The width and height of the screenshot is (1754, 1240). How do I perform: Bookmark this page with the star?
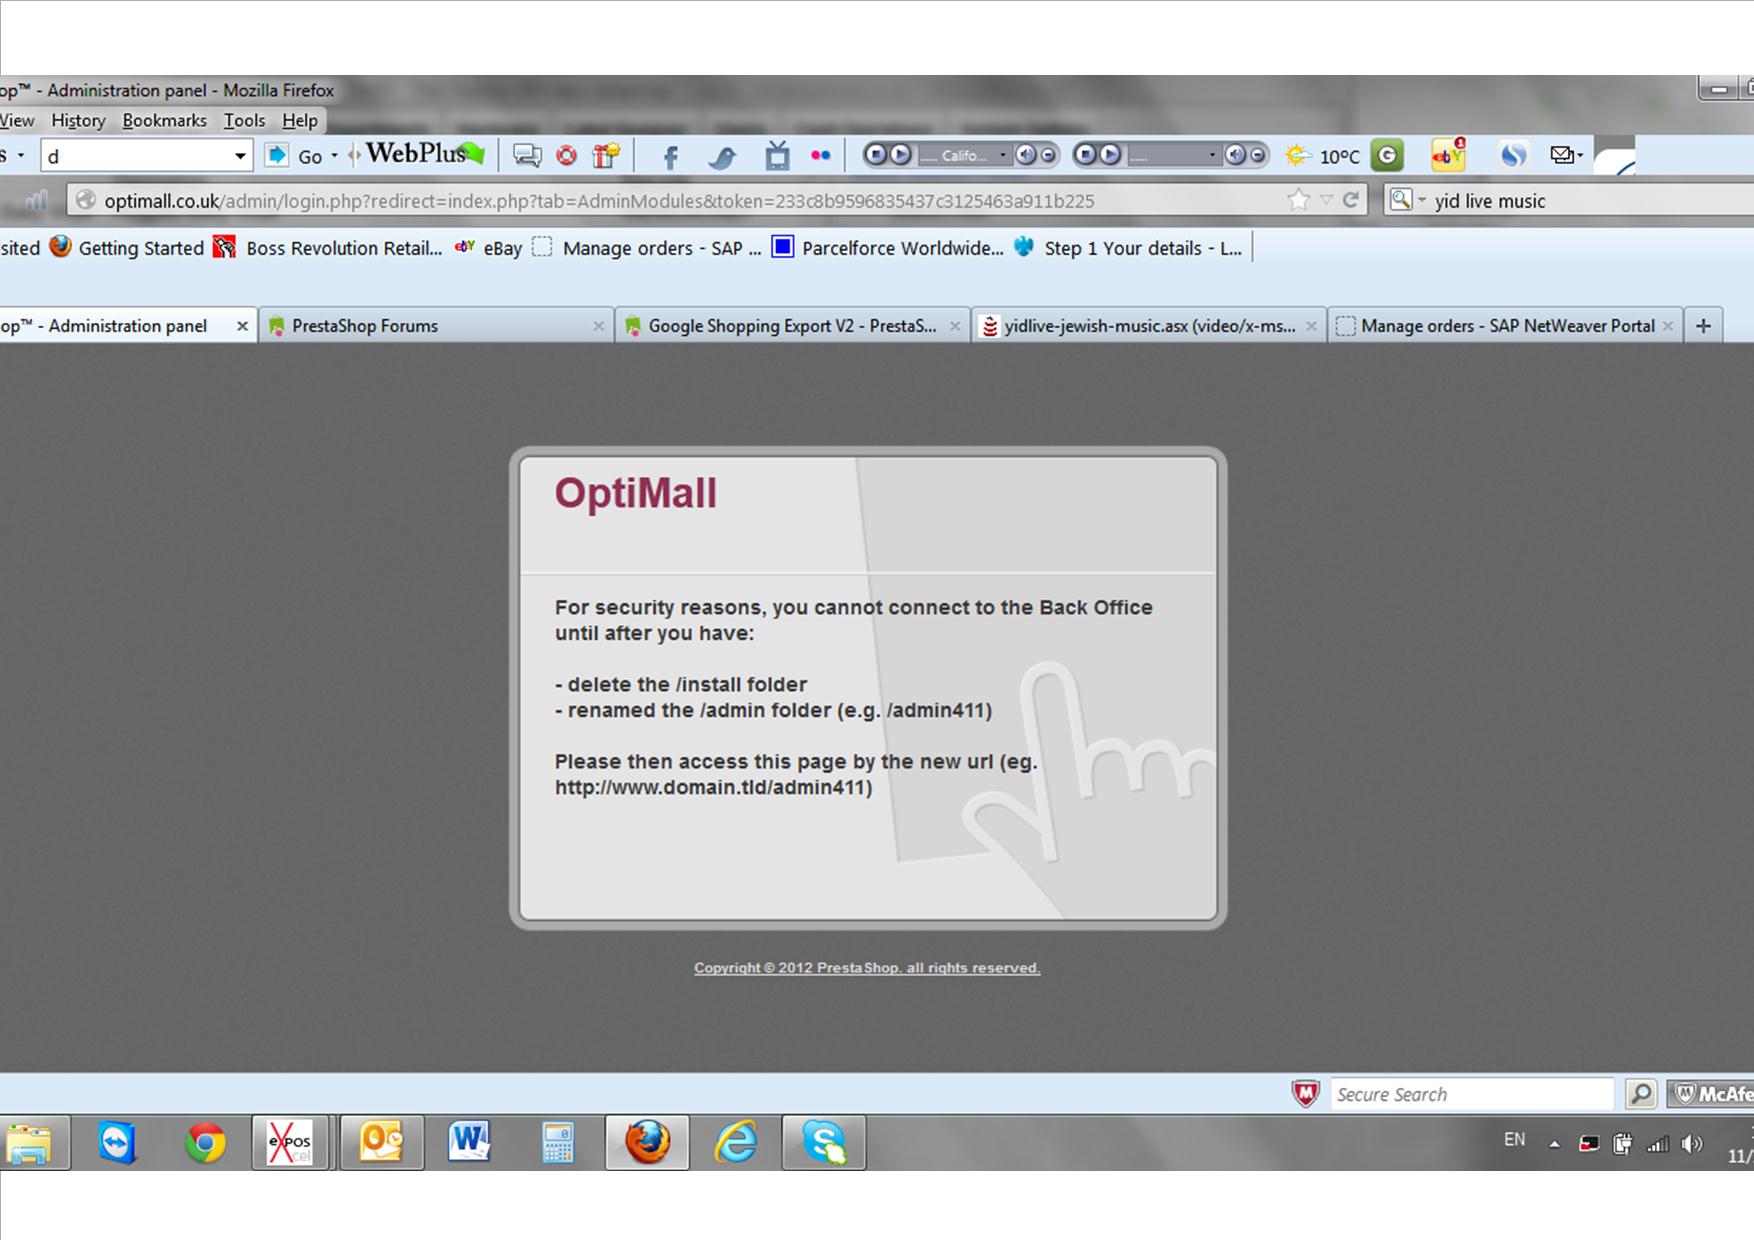coord(1298,200)
